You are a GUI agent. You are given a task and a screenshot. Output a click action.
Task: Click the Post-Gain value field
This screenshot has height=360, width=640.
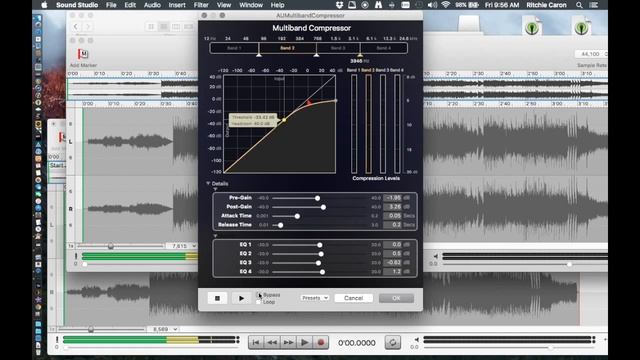tap(393, 207)
